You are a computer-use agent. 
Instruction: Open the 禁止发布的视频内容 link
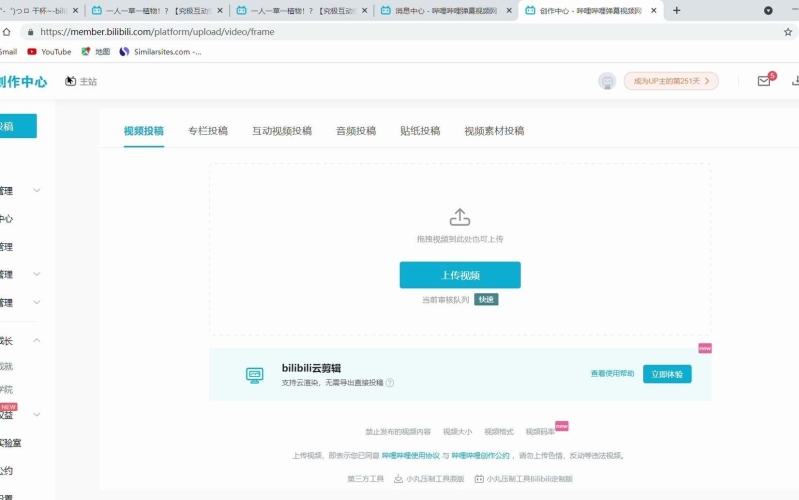pyautogui.click(x=398, y=432)
